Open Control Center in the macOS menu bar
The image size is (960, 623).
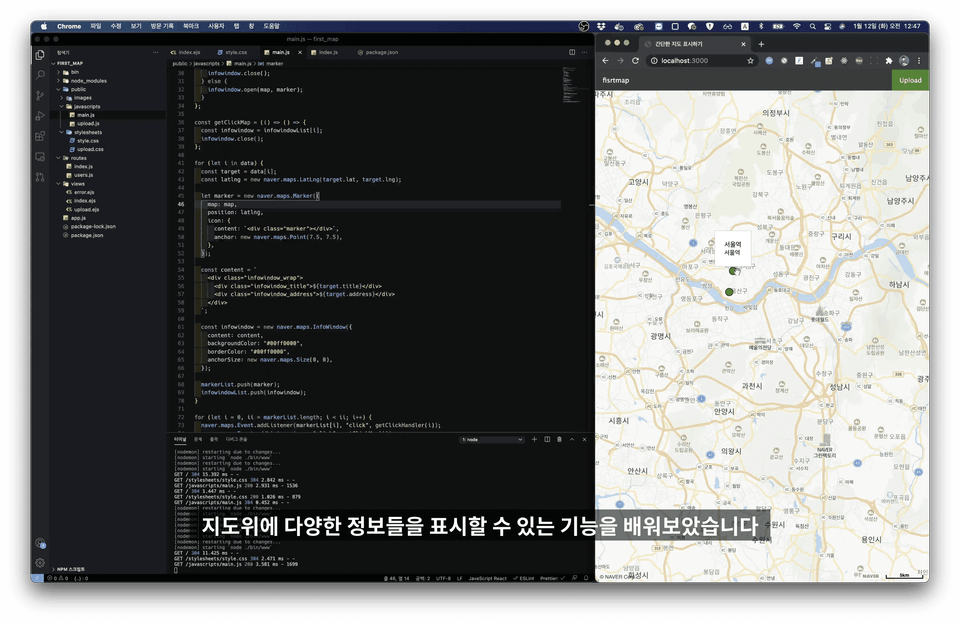(x=828, y=26)
